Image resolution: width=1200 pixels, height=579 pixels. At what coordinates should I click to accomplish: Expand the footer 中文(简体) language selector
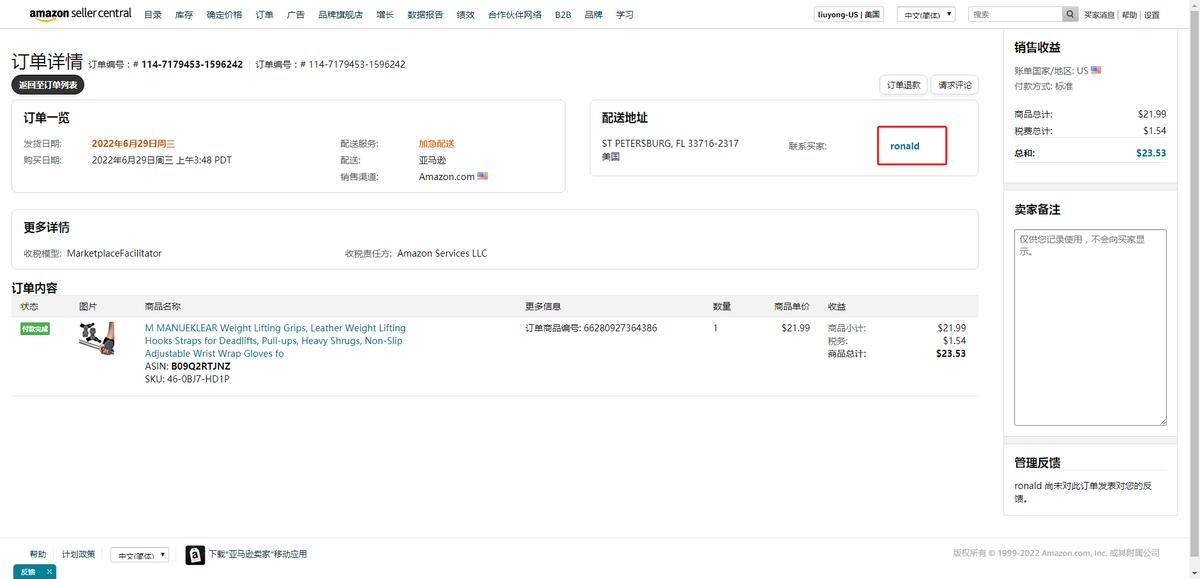coord(139,555)
